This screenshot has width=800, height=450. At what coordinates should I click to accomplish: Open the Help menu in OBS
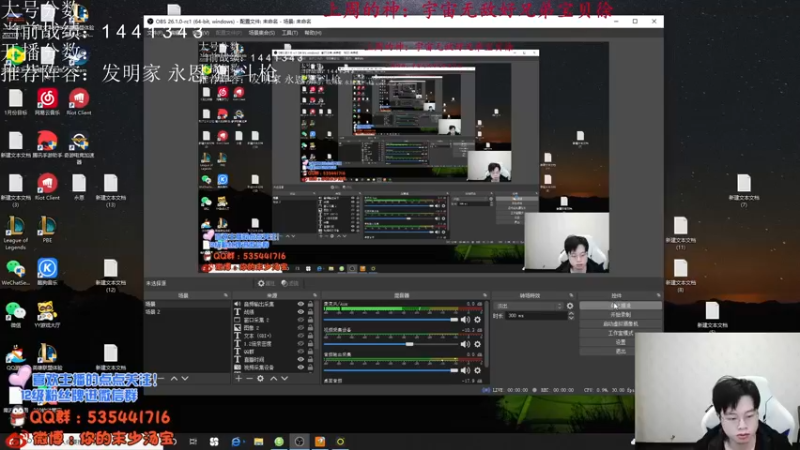(313, 33)
